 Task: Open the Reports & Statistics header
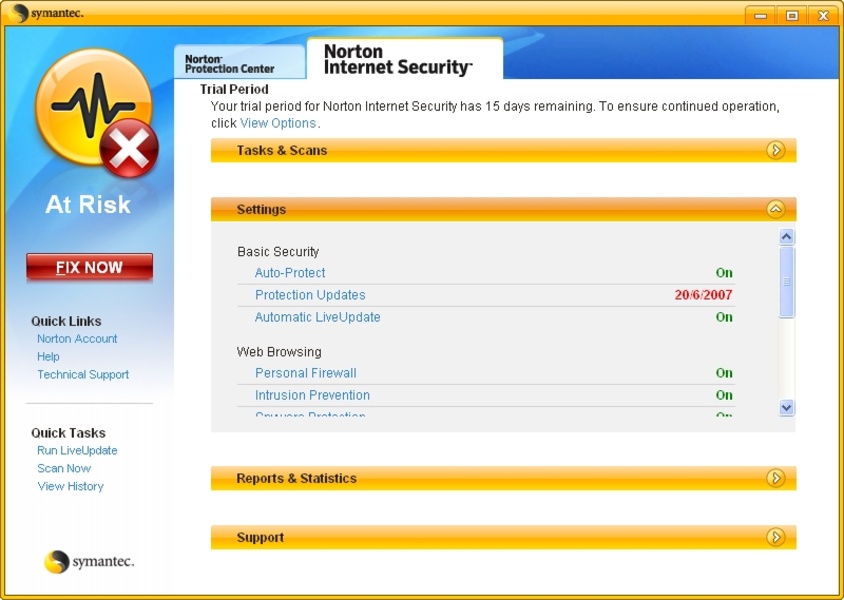point(503,478)
